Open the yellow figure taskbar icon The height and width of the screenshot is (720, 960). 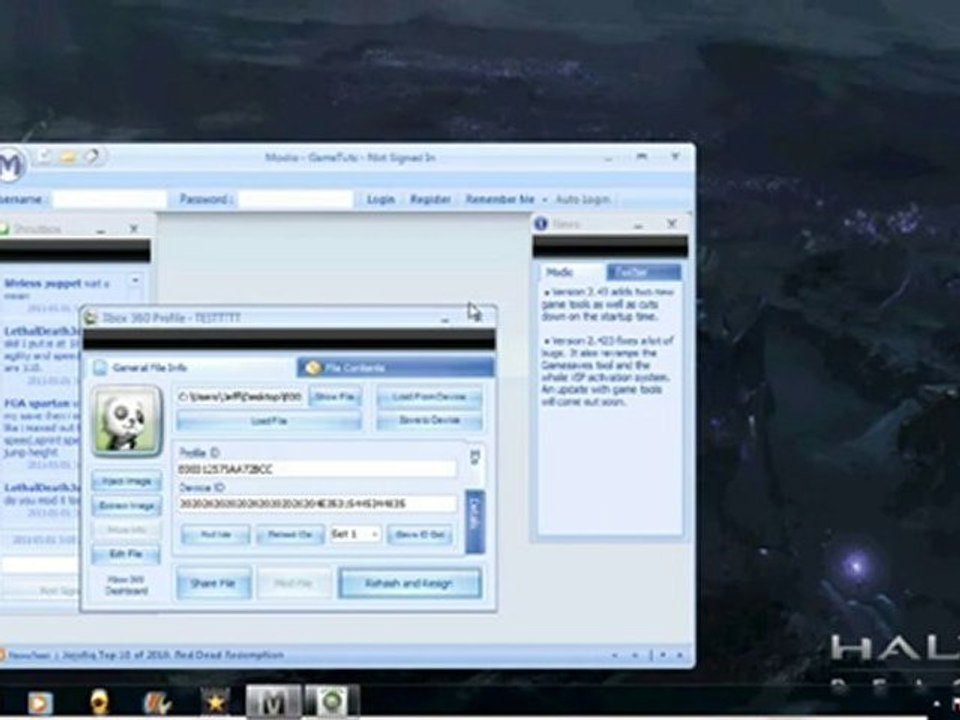tap(99, 702)
